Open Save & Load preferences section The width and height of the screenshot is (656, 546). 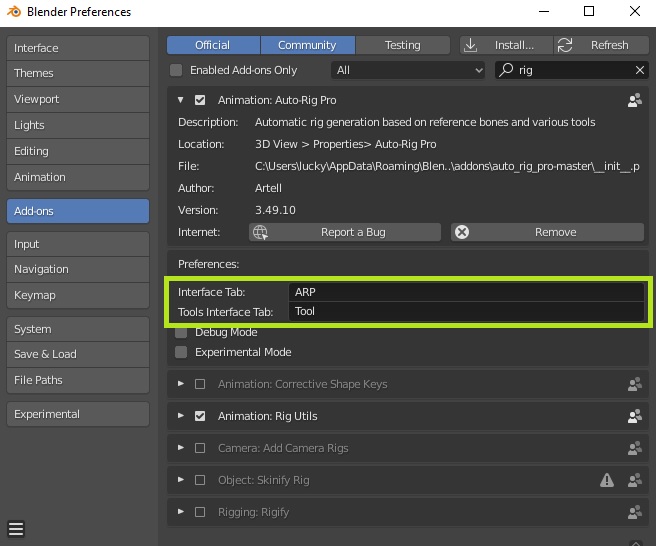[78, 354]
